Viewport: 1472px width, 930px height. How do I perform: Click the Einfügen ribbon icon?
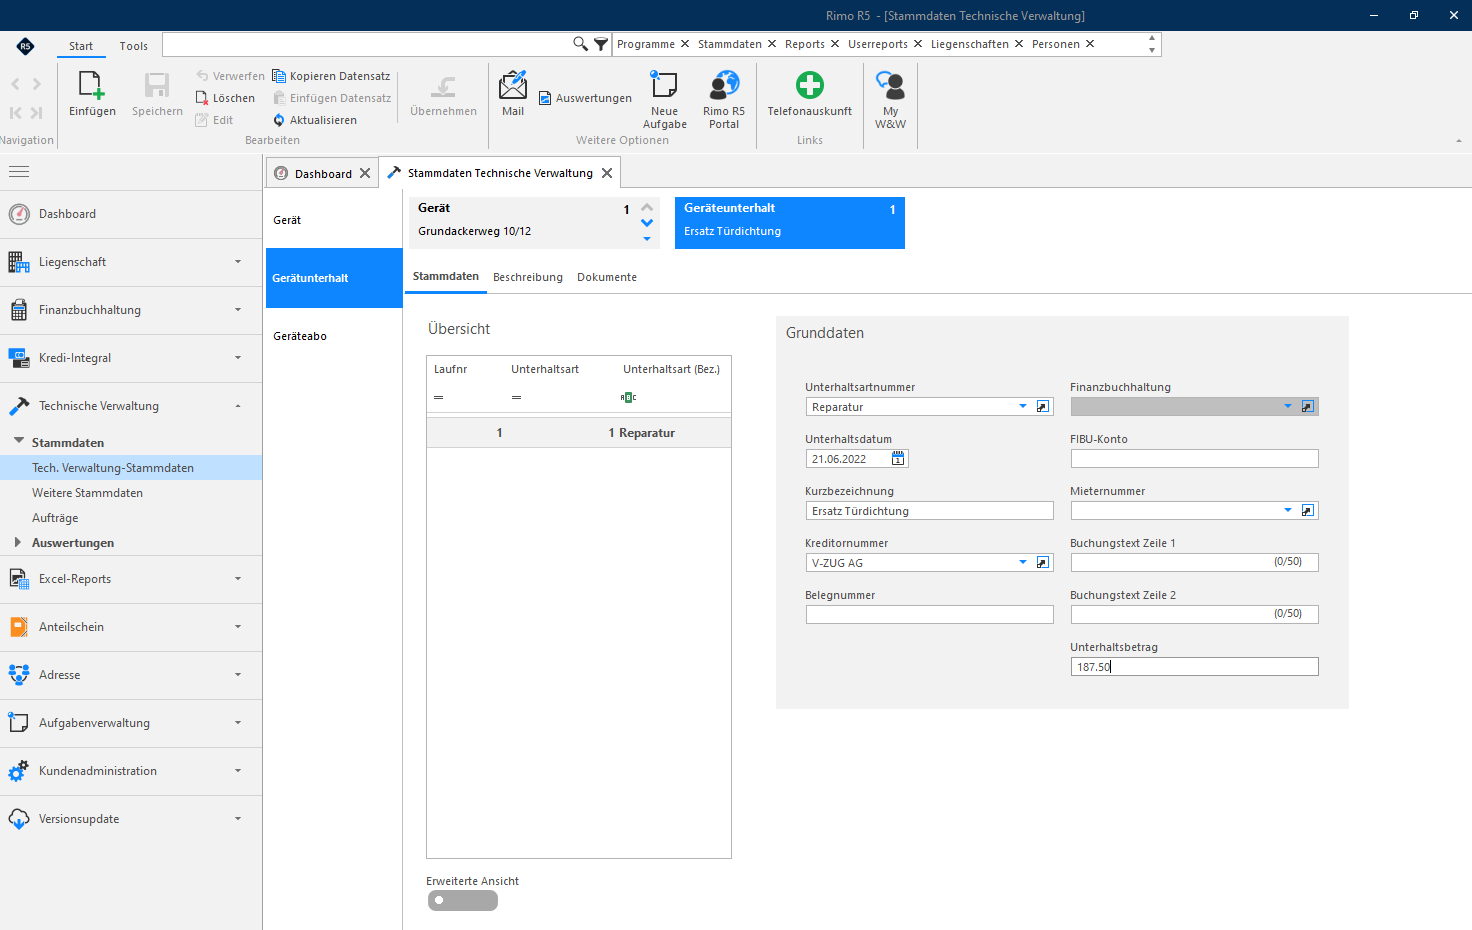[92, 87]
